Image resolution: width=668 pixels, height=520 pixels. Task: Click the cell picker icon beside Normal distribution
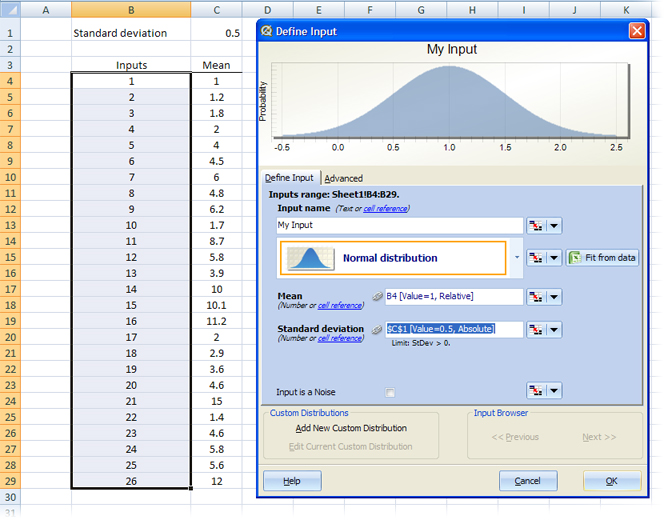click(536, 258)
